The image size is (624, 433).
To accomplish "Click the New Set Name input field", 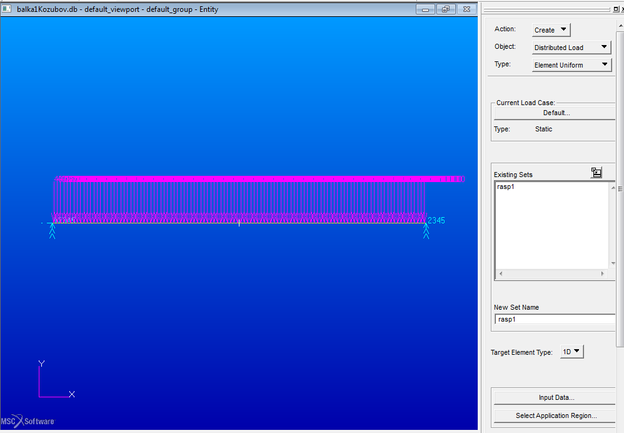I will (554, 320).
